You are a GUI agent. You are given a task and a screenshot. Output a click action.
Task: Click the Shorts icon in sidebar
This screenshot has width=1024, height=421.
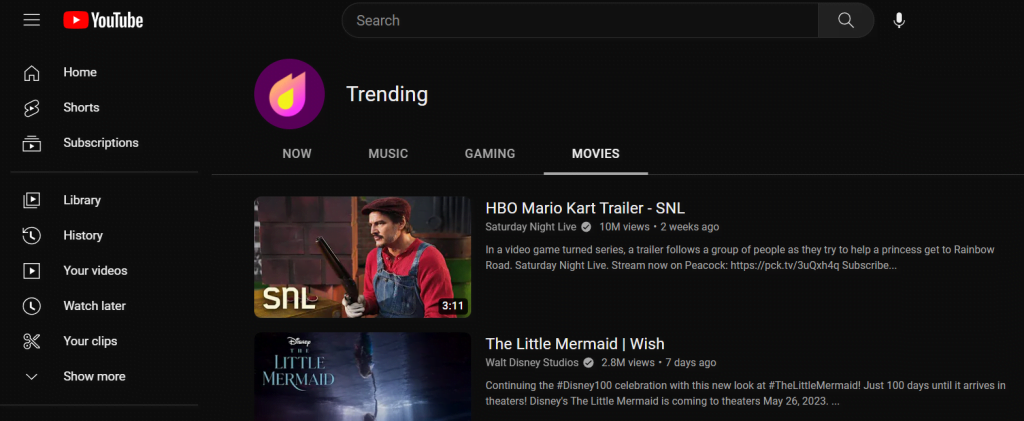pos(31,108)
